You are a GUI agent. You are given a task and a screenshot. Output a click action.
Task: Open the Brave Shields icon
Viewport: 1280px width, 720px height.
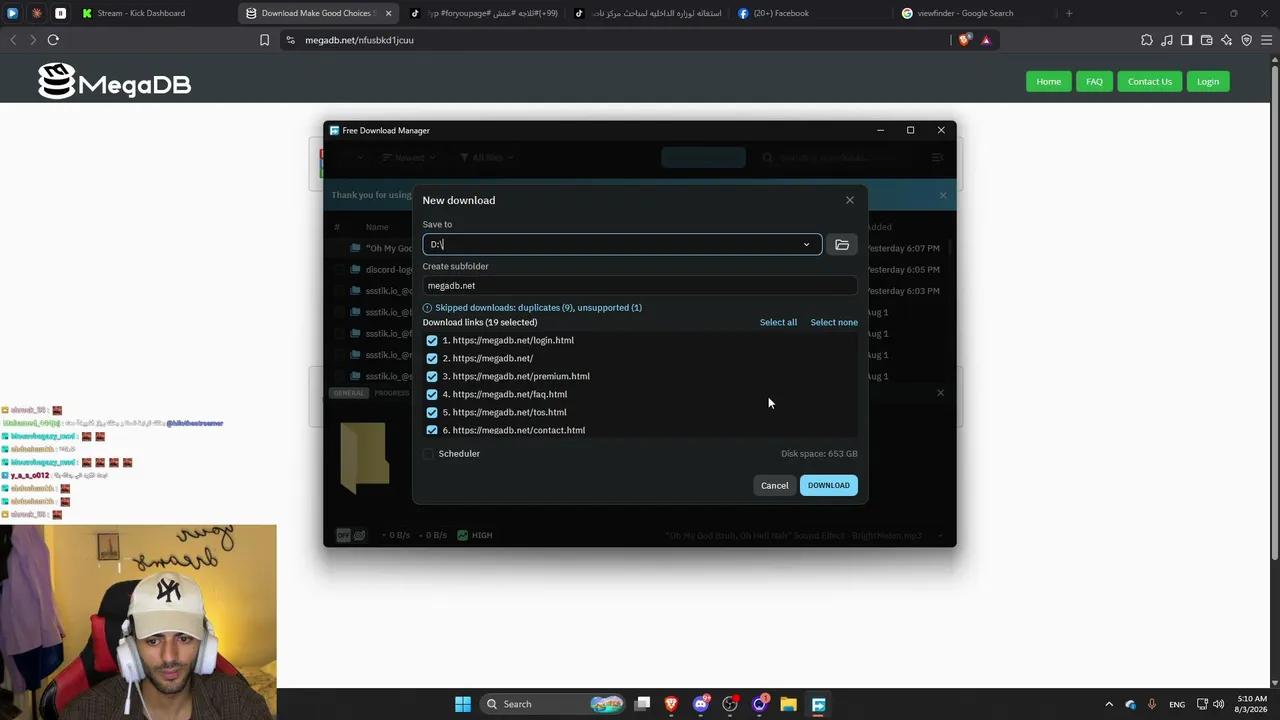tap(964, 40)
